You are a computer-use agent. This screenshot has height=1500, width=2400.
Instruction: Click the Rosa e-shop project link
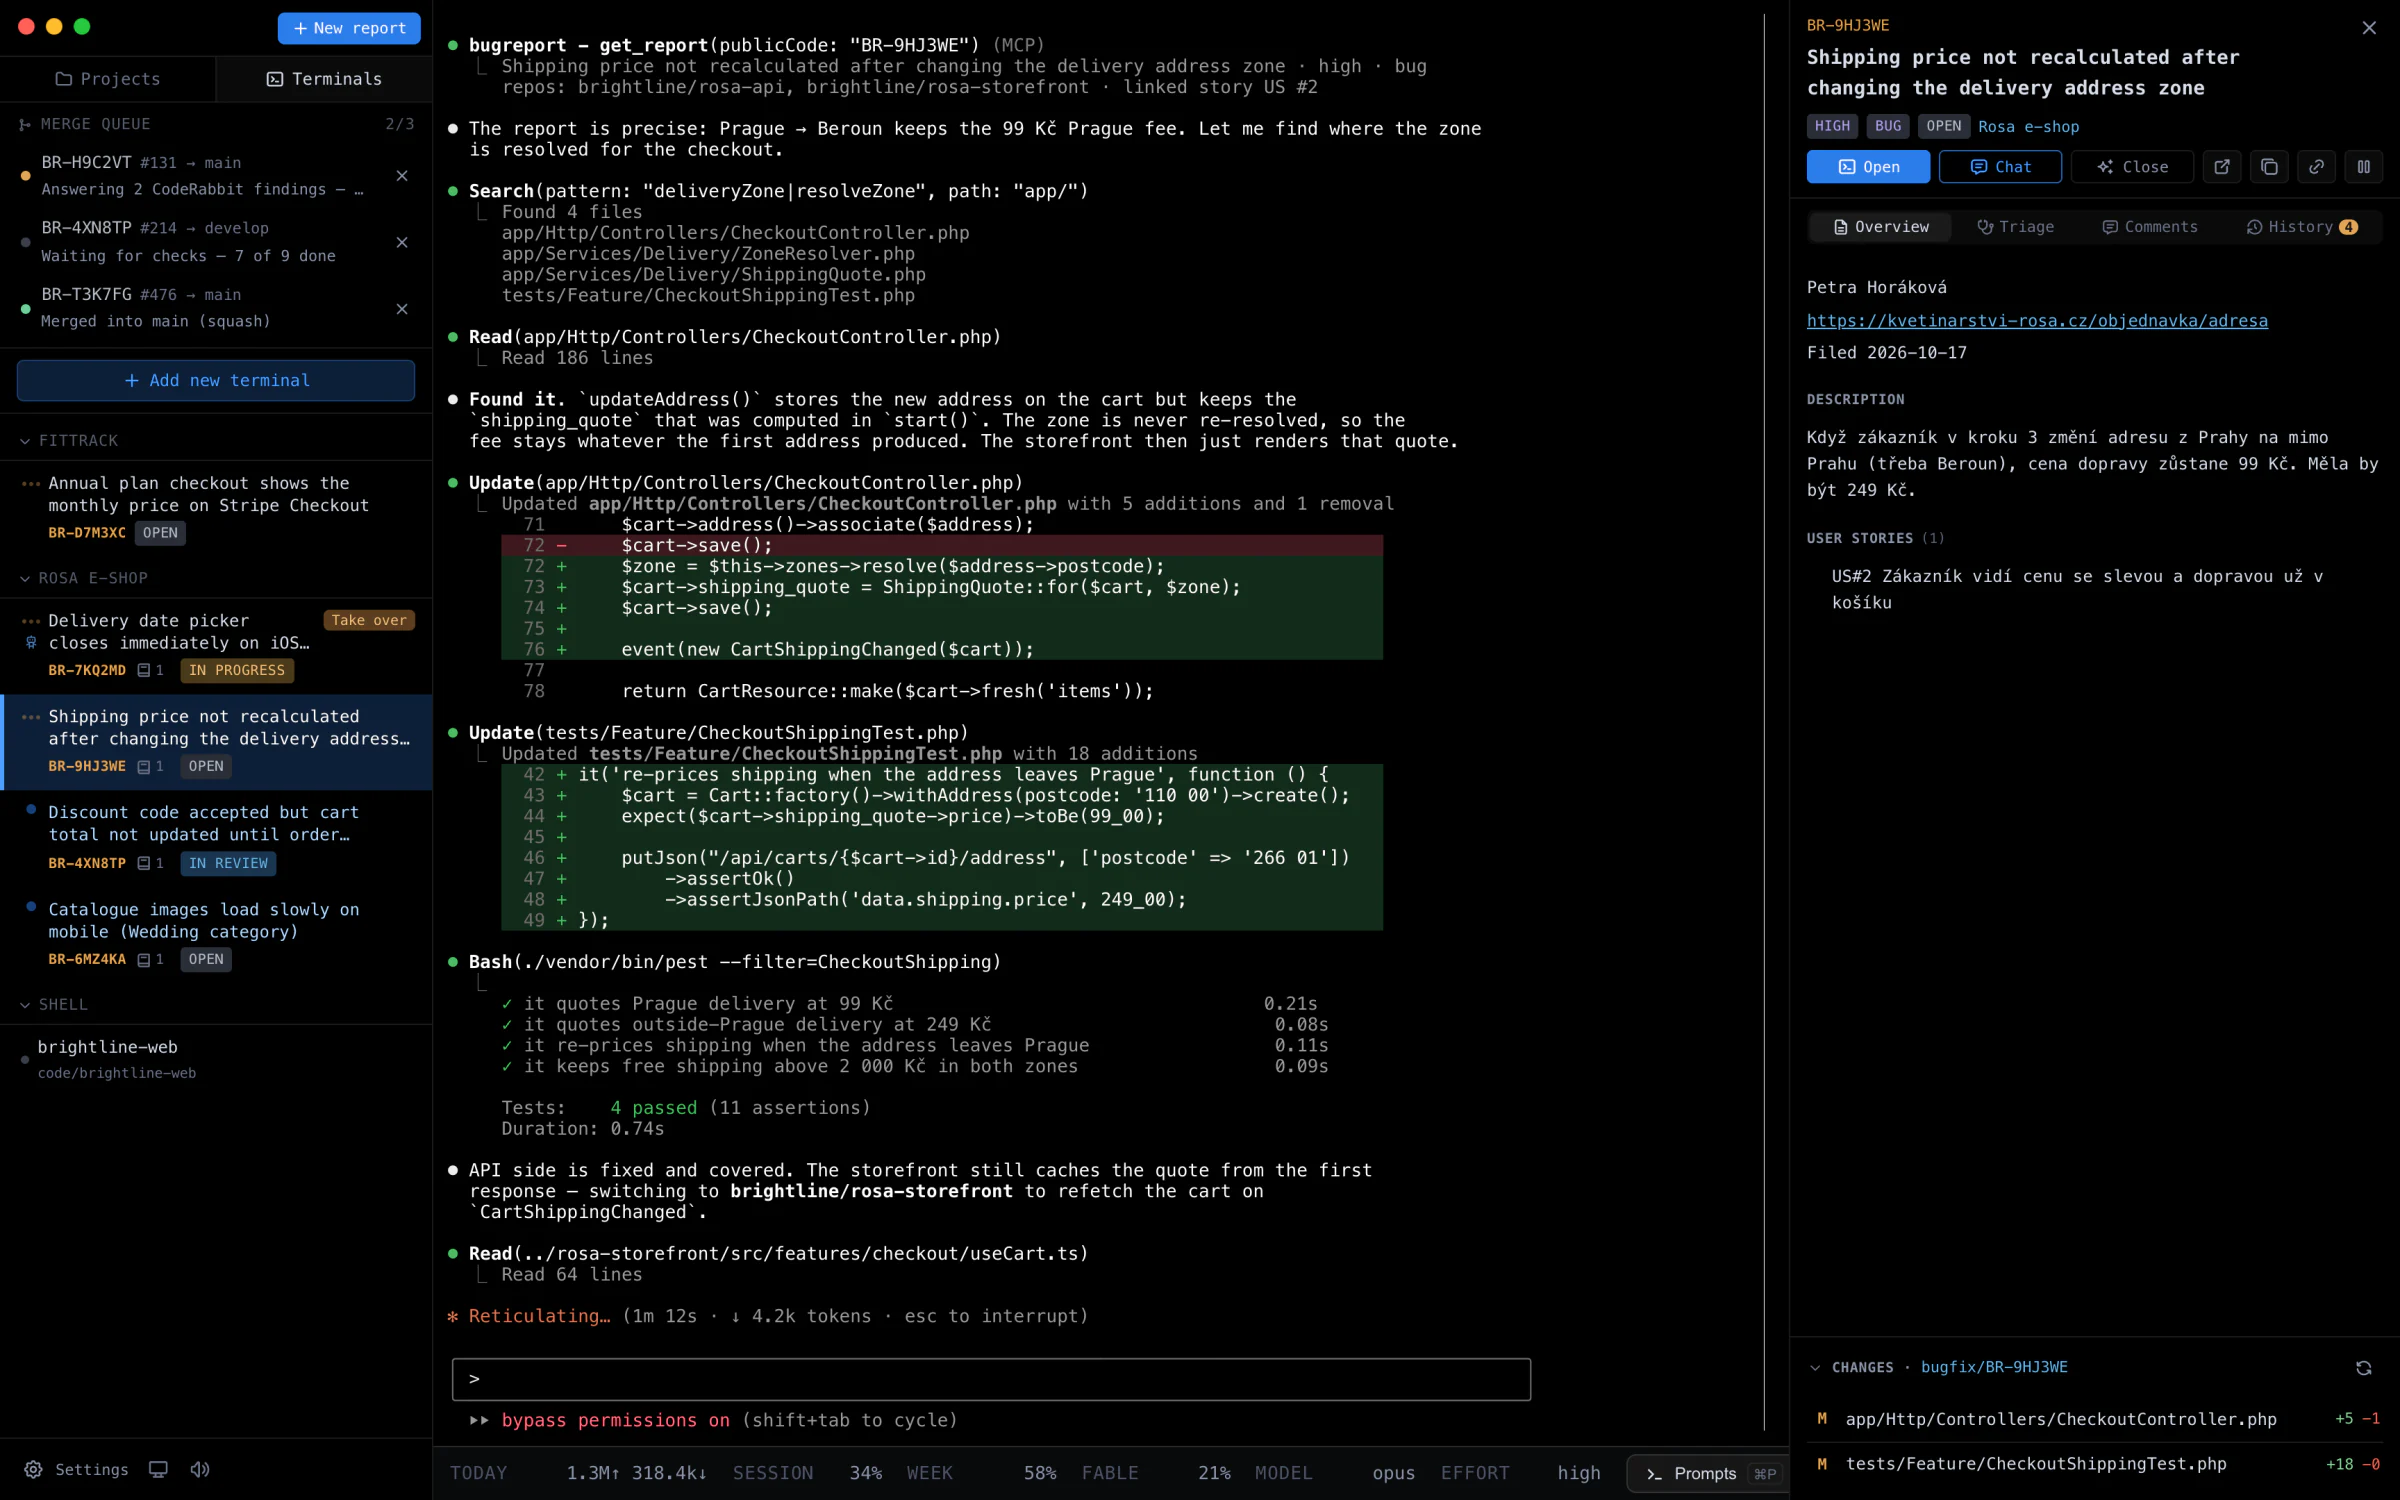(2028, 126)
